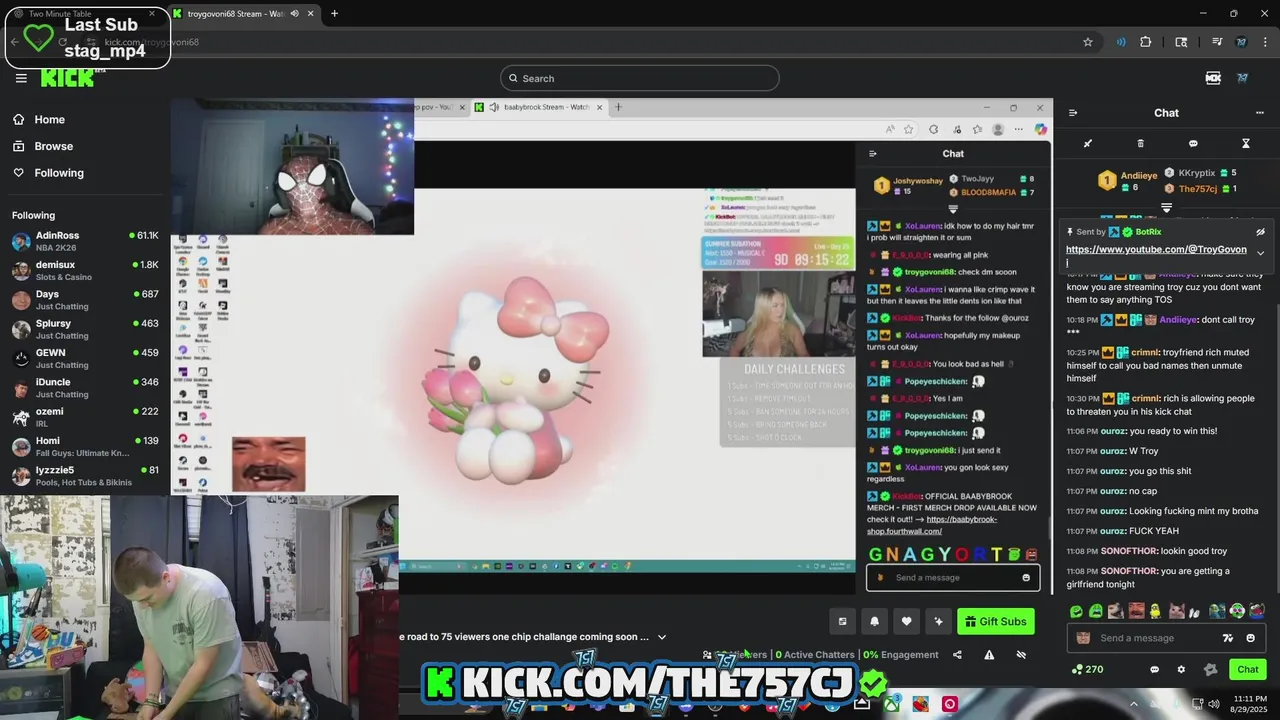Screen dimensions: 1280x720
Task: Click the MOX icon in Kick header
Action: (x=1213, y=78)
